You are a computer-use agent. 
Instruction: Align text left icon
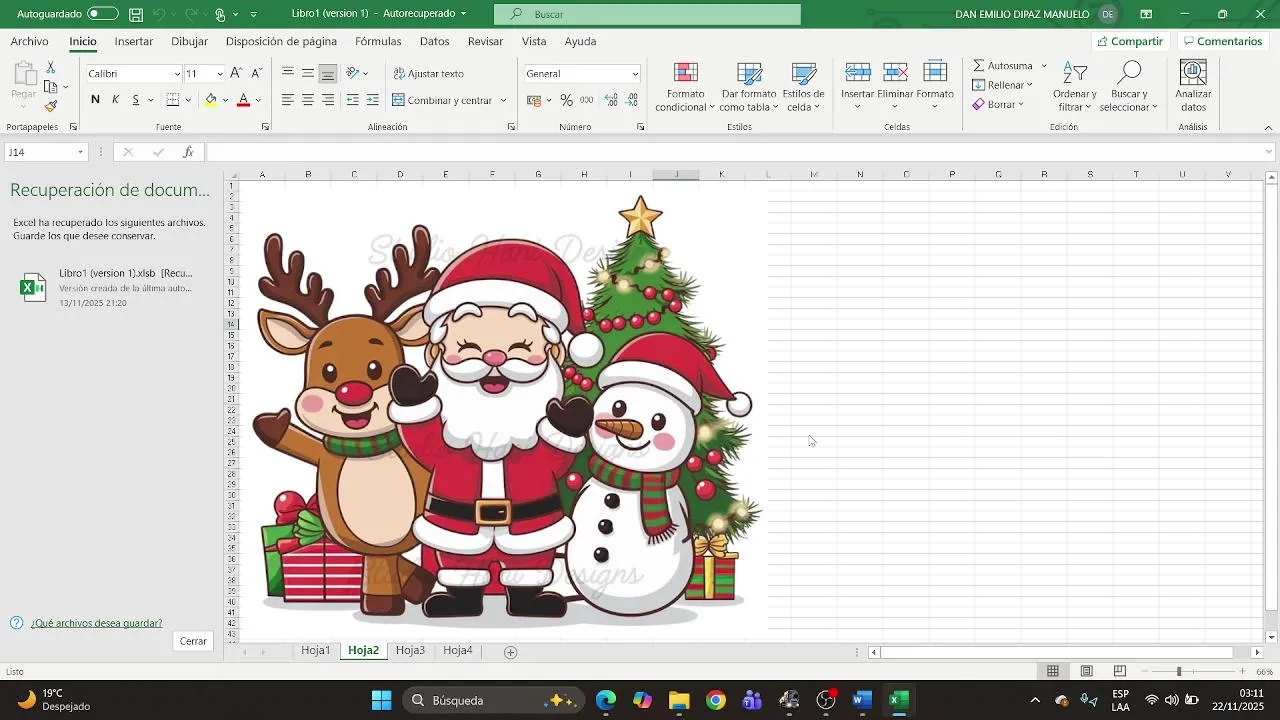point(288,100)
